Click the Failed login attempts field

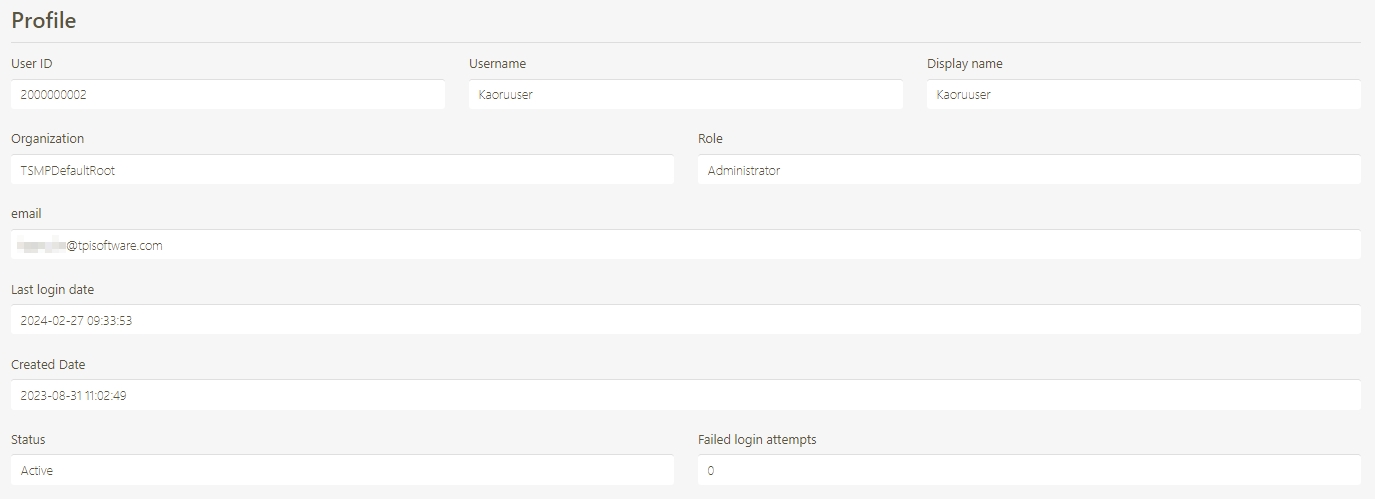click(x=1029, y=470)
